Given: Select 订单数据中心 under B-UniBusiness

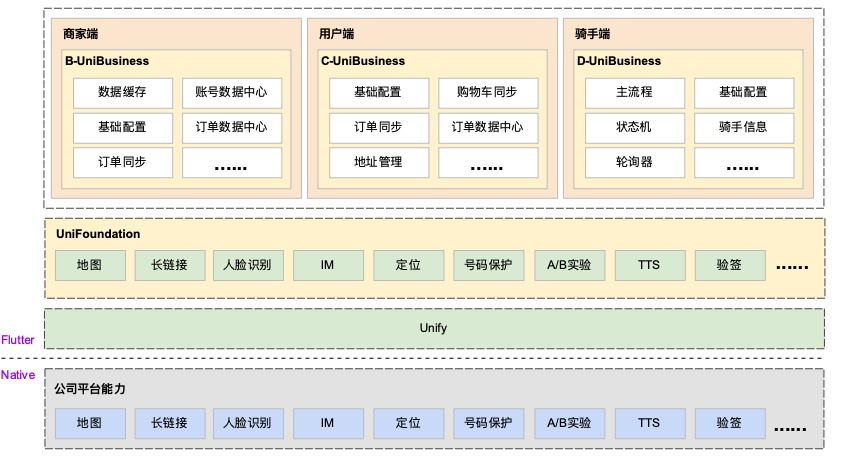Looking at the screenshot, I should tap(231, 128).
